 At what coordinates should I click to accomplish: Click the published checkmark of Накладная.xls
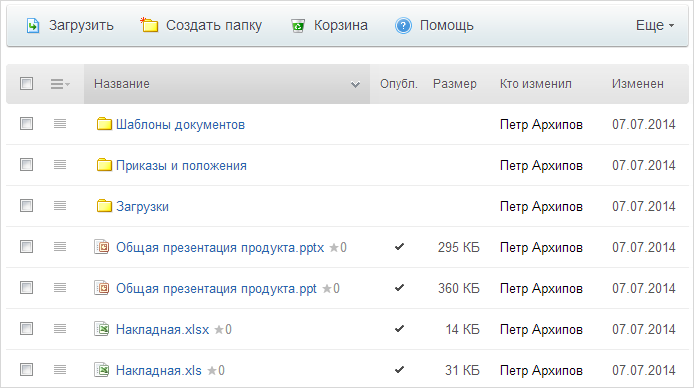(x=399, y=369)
